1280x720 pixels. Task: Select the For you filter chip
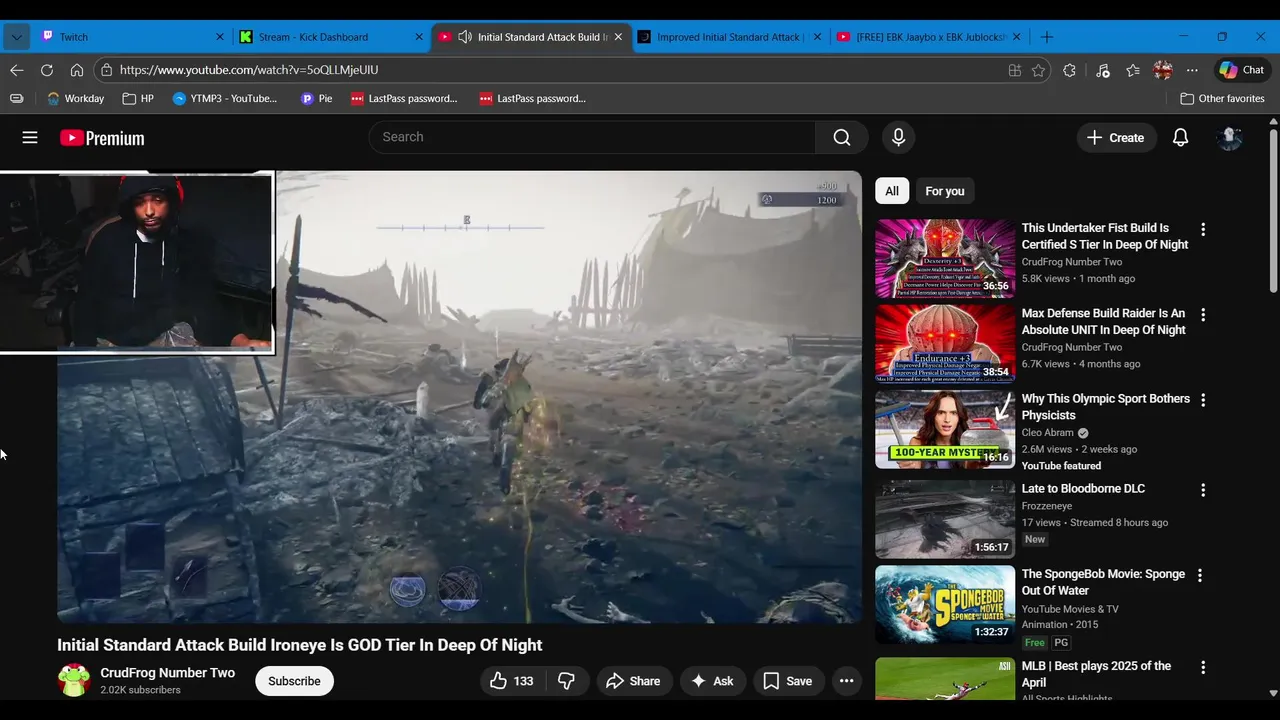pos(945,191)
